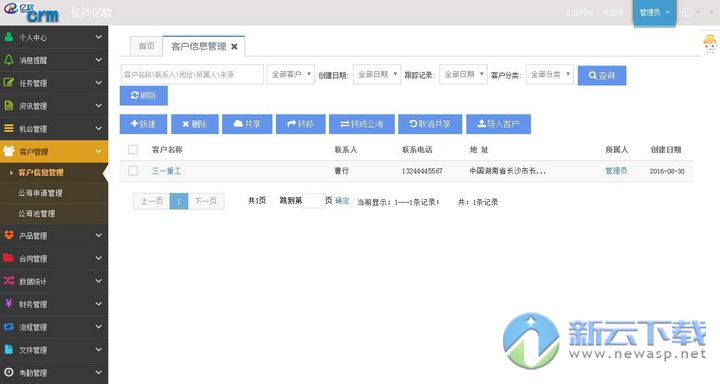Check the 三一重工 row checkbox

click(x=133, y=171)
